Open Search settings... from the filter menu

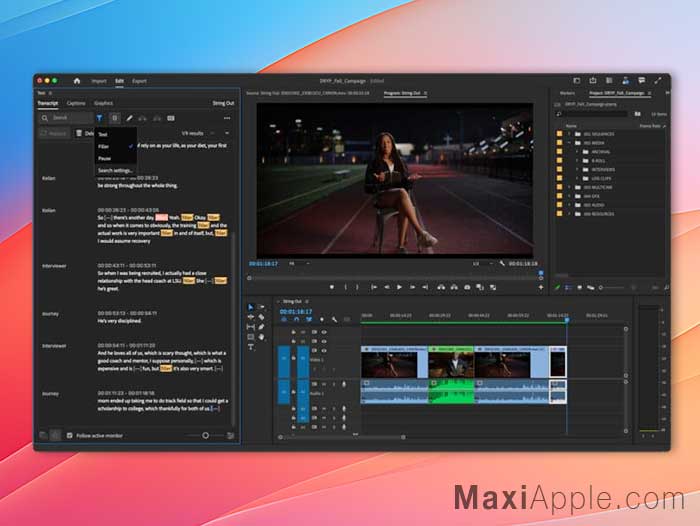tap(116, 170)
